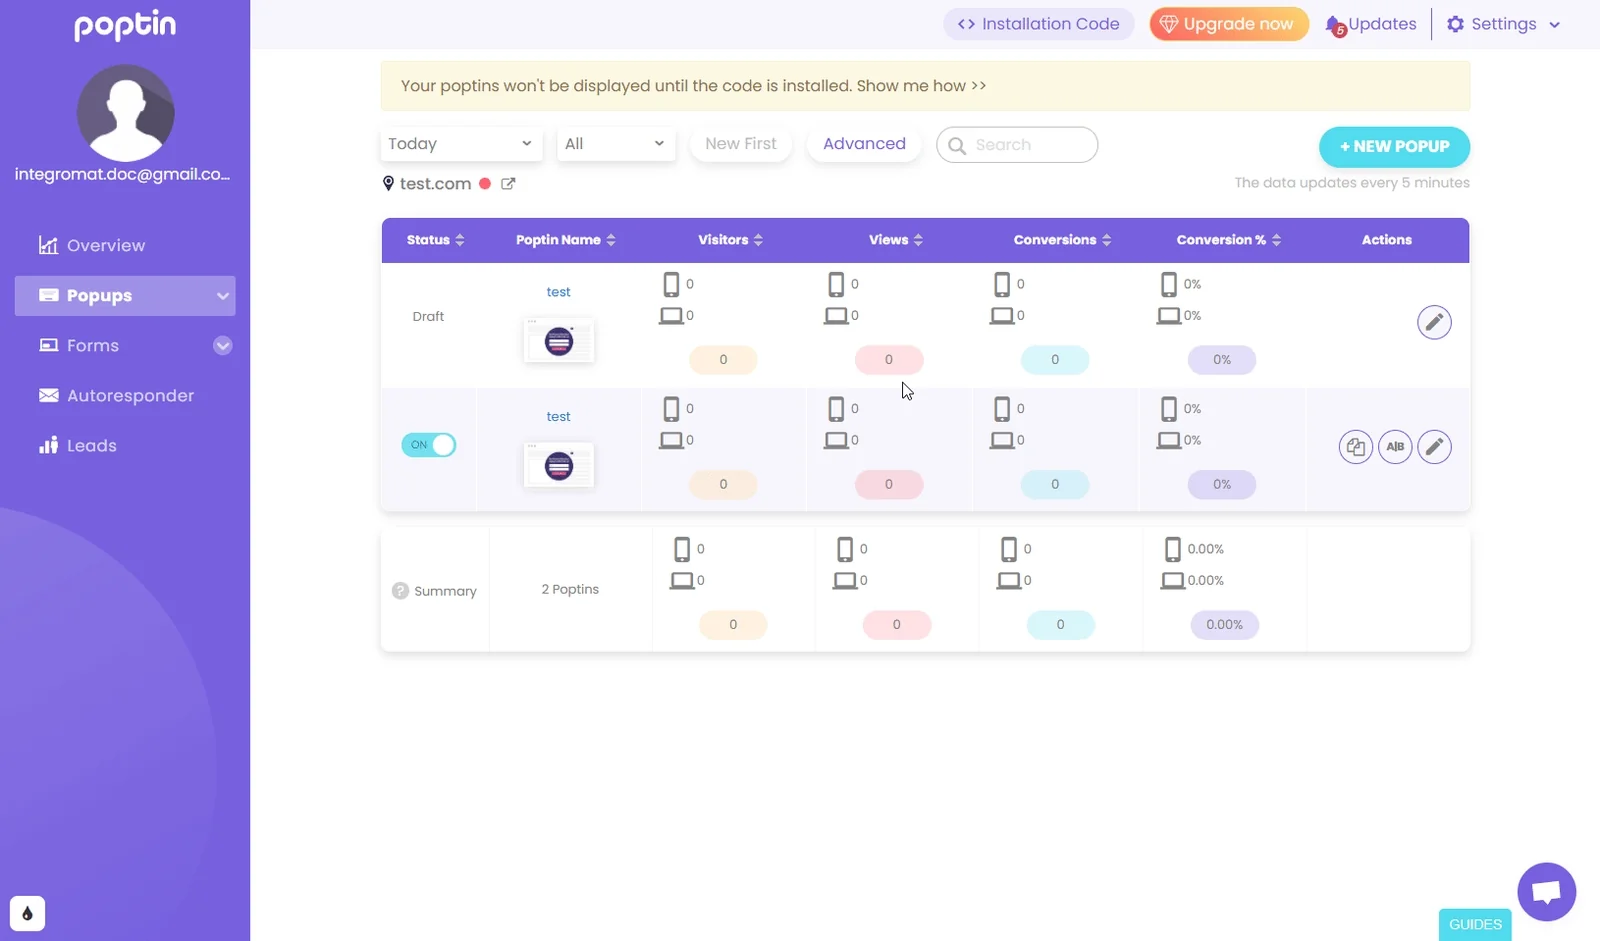
Task: Open Updates notification bell
Action: (x=1335, y=25)
